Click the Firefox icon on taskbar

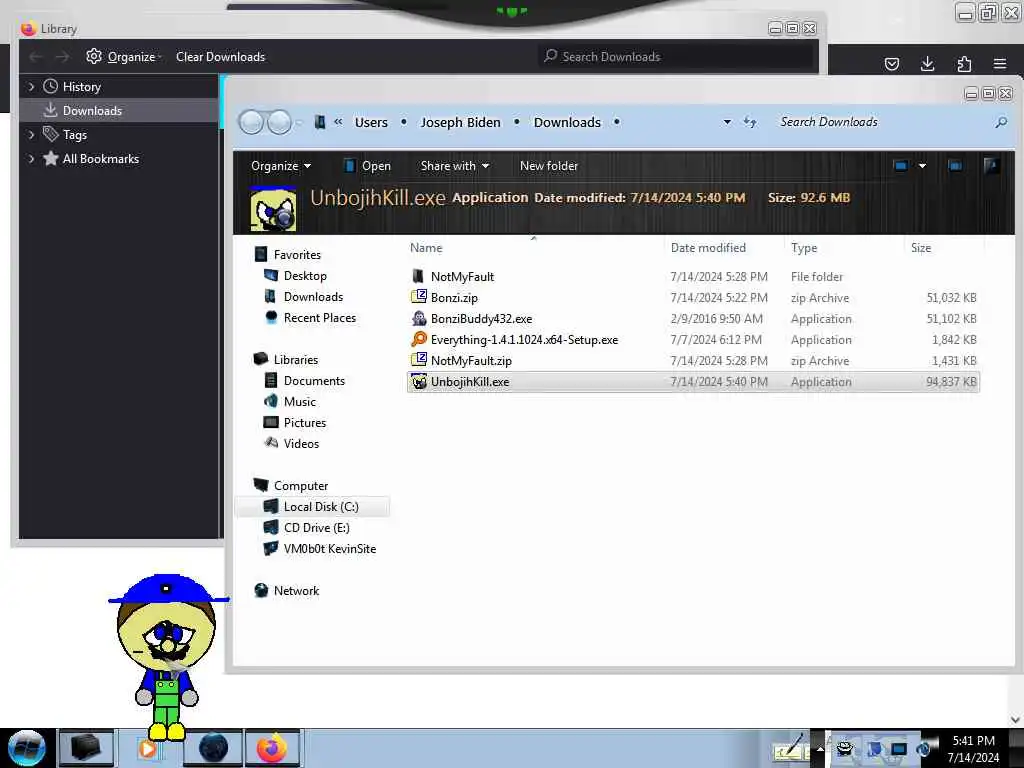[x=272, y=748]
